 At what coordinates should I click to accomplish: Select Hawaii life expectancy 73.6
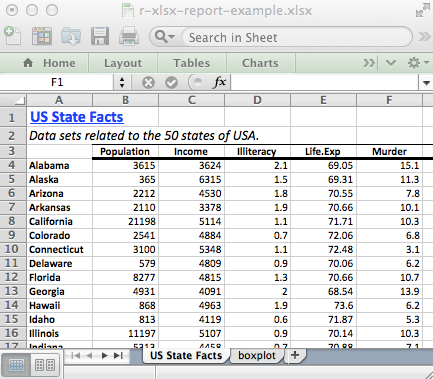[323, 306]
